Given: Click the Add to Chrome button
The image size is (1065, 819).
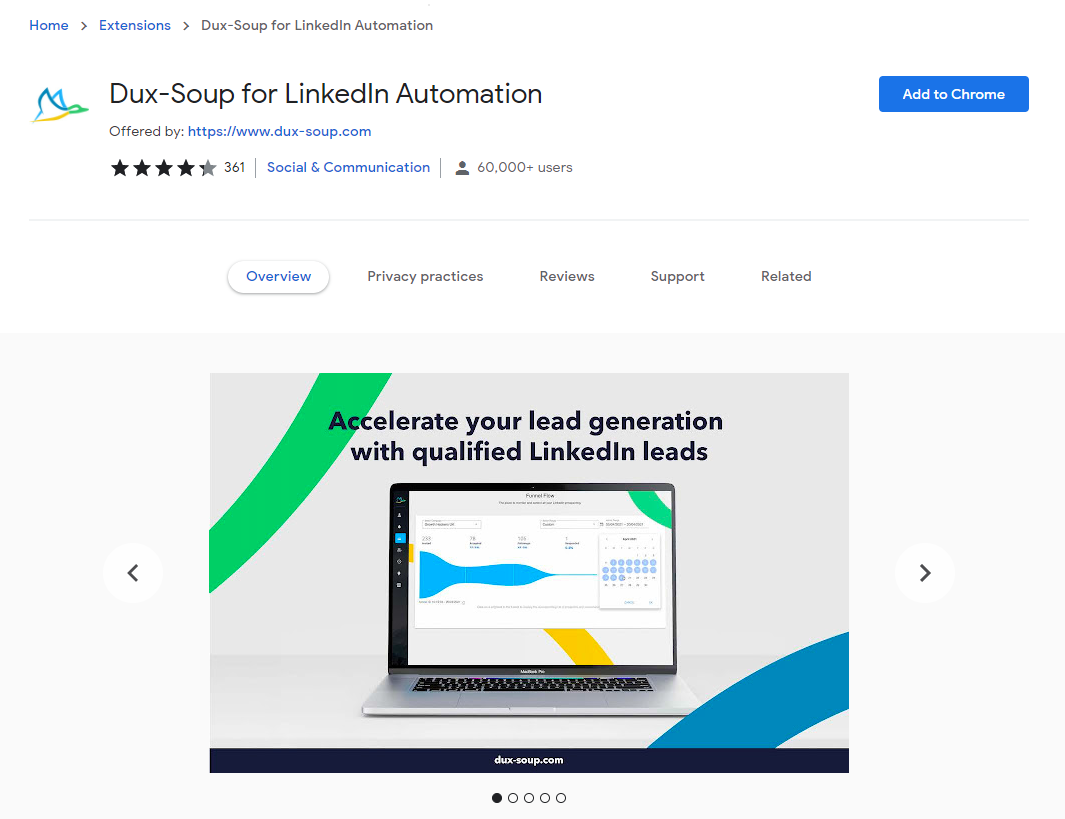Looking at the screenshot, I should (954, 94).
